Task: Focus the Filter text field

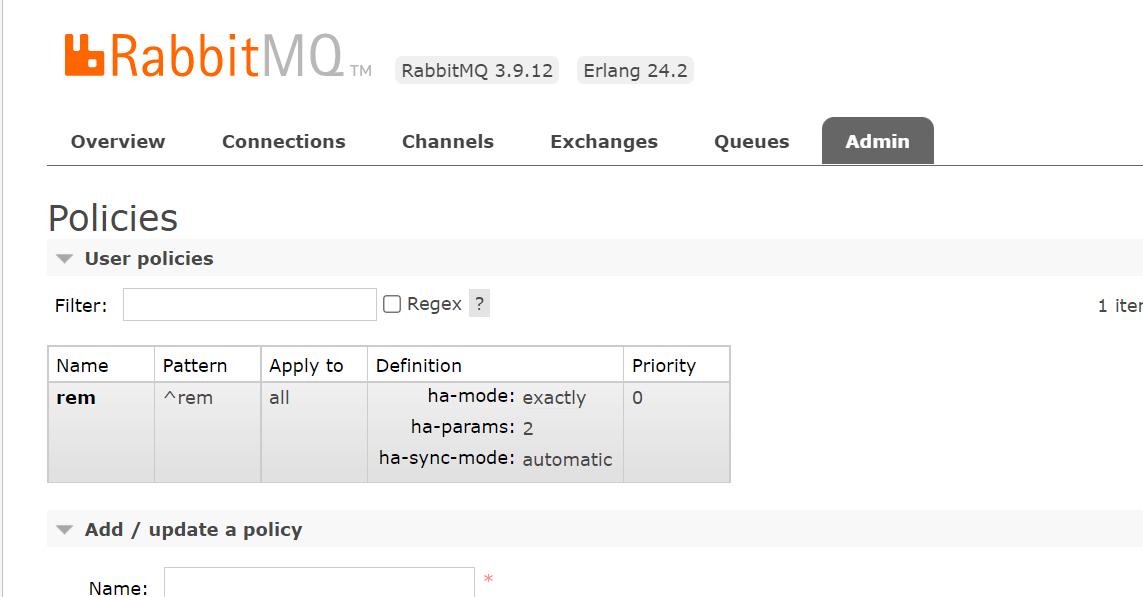Action: point(249,305)
